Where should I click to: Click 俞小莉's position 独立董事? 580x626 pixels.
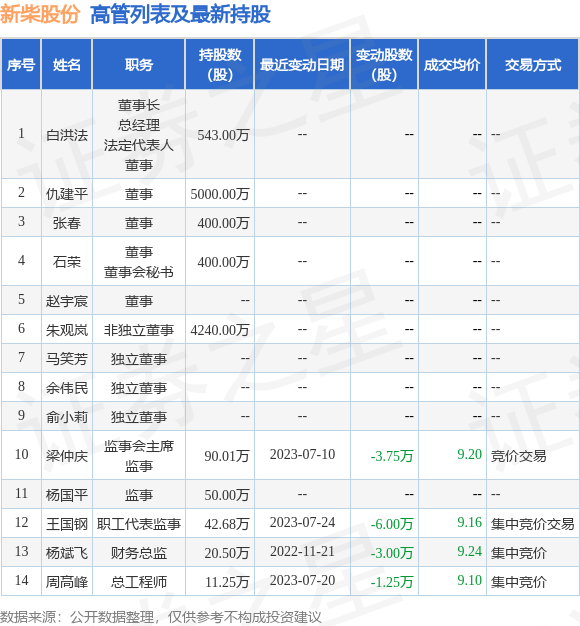coord(139,417)
